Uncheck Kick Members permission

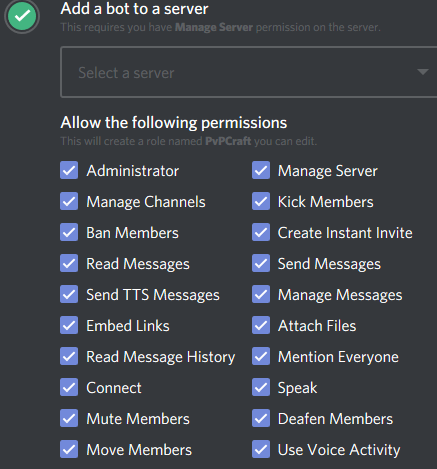click(x=261, y=201)
